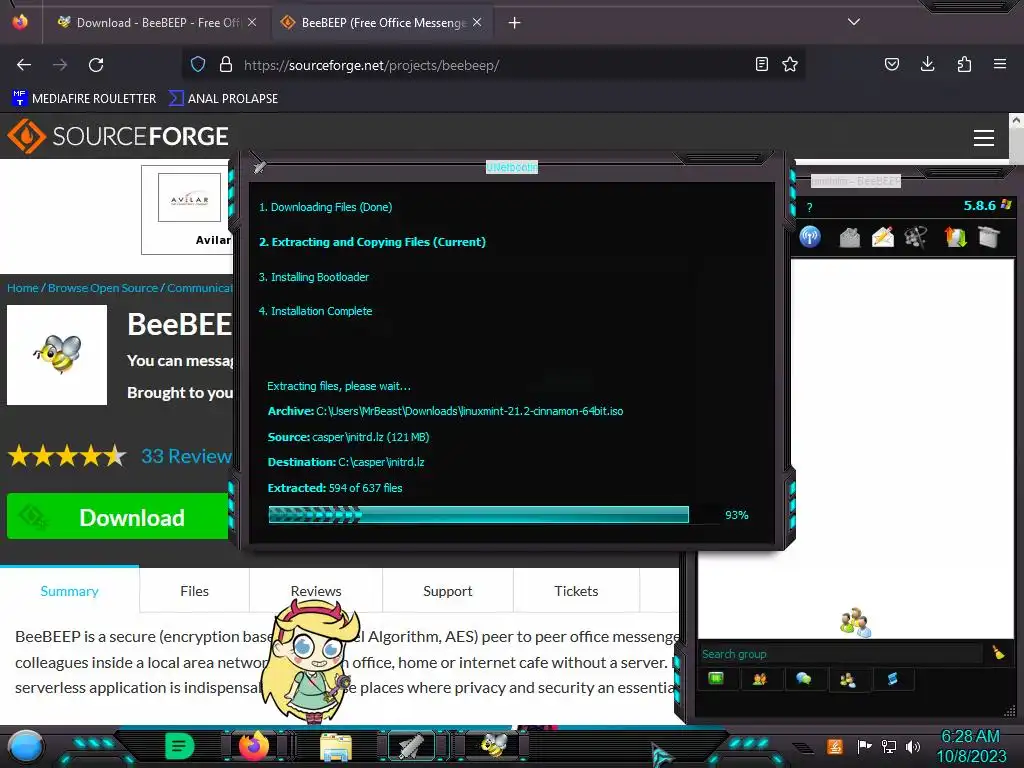The height and width of the screenshot is (768, 1024).
Task: Click the question mark help in BeeBEEP
Action: [809, 208]
